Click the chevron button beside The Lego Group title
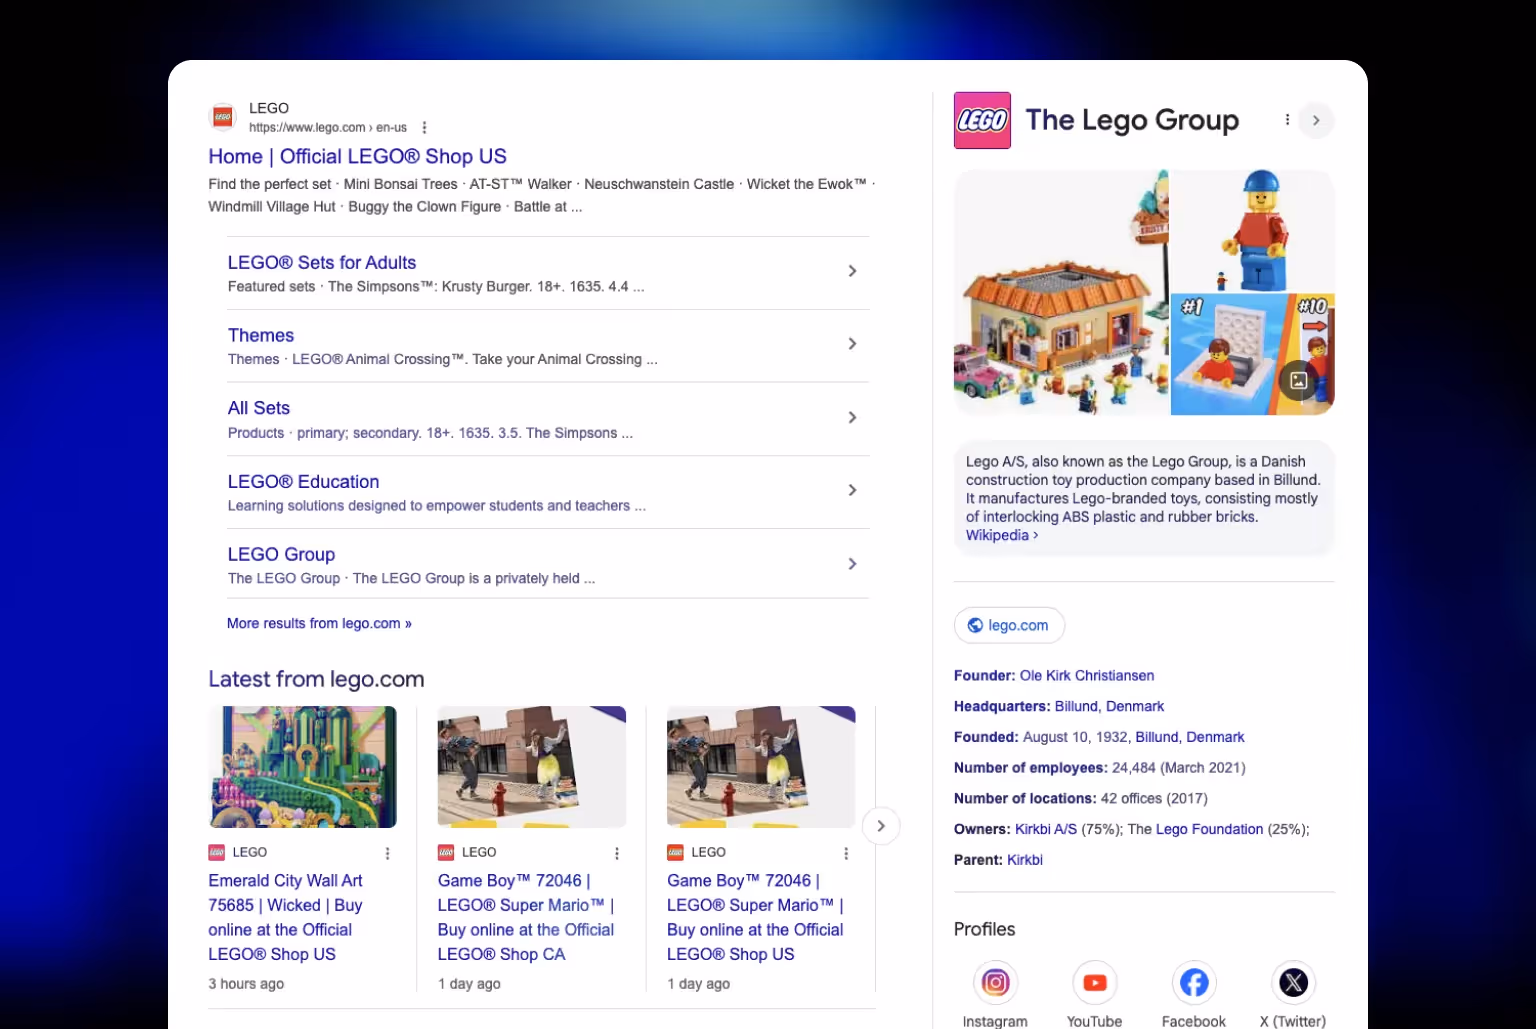This screenshot has width=1536, height=1029. coord(1316,120)
